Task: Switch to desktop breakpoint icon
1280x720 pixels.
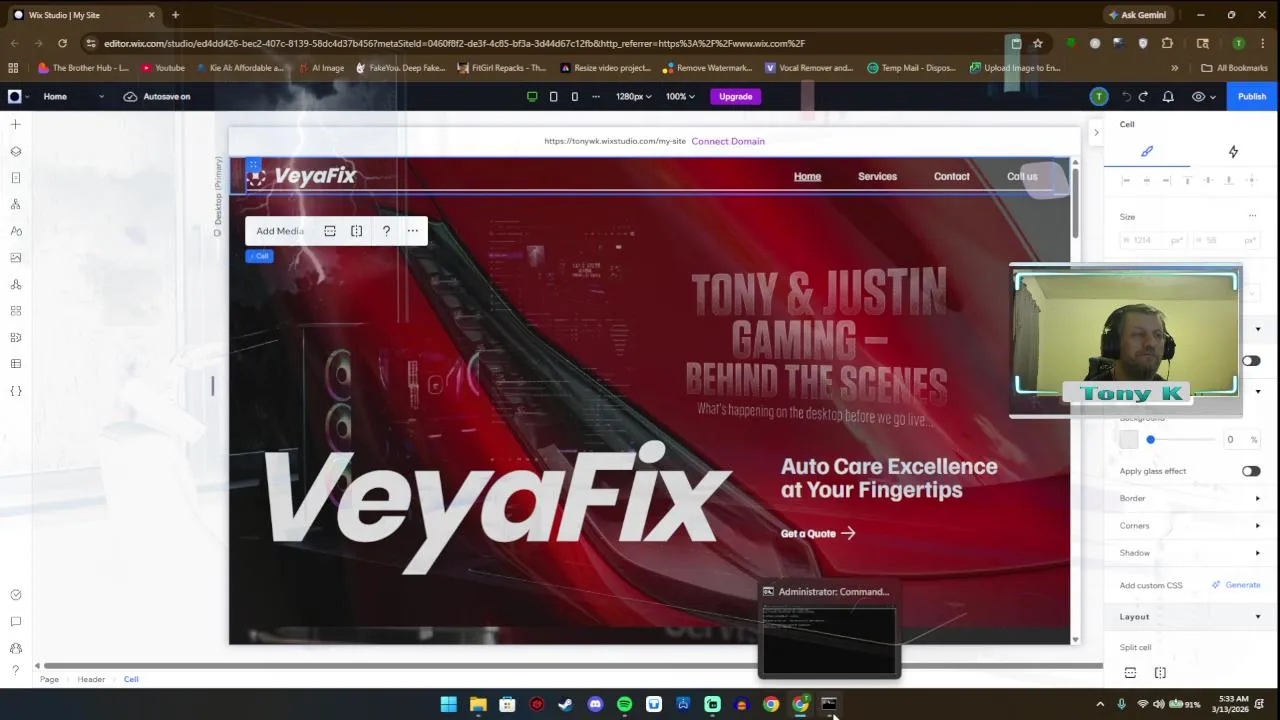Action: point(532,96)
